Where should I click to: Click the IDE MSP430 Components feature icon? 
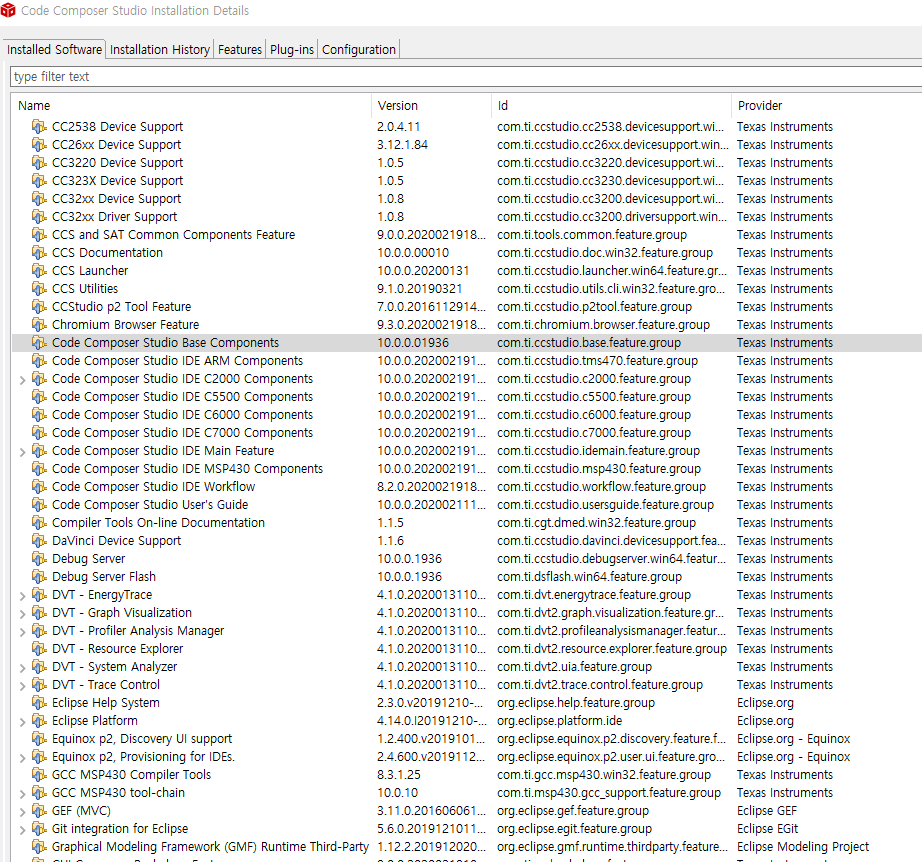[39, 469]
